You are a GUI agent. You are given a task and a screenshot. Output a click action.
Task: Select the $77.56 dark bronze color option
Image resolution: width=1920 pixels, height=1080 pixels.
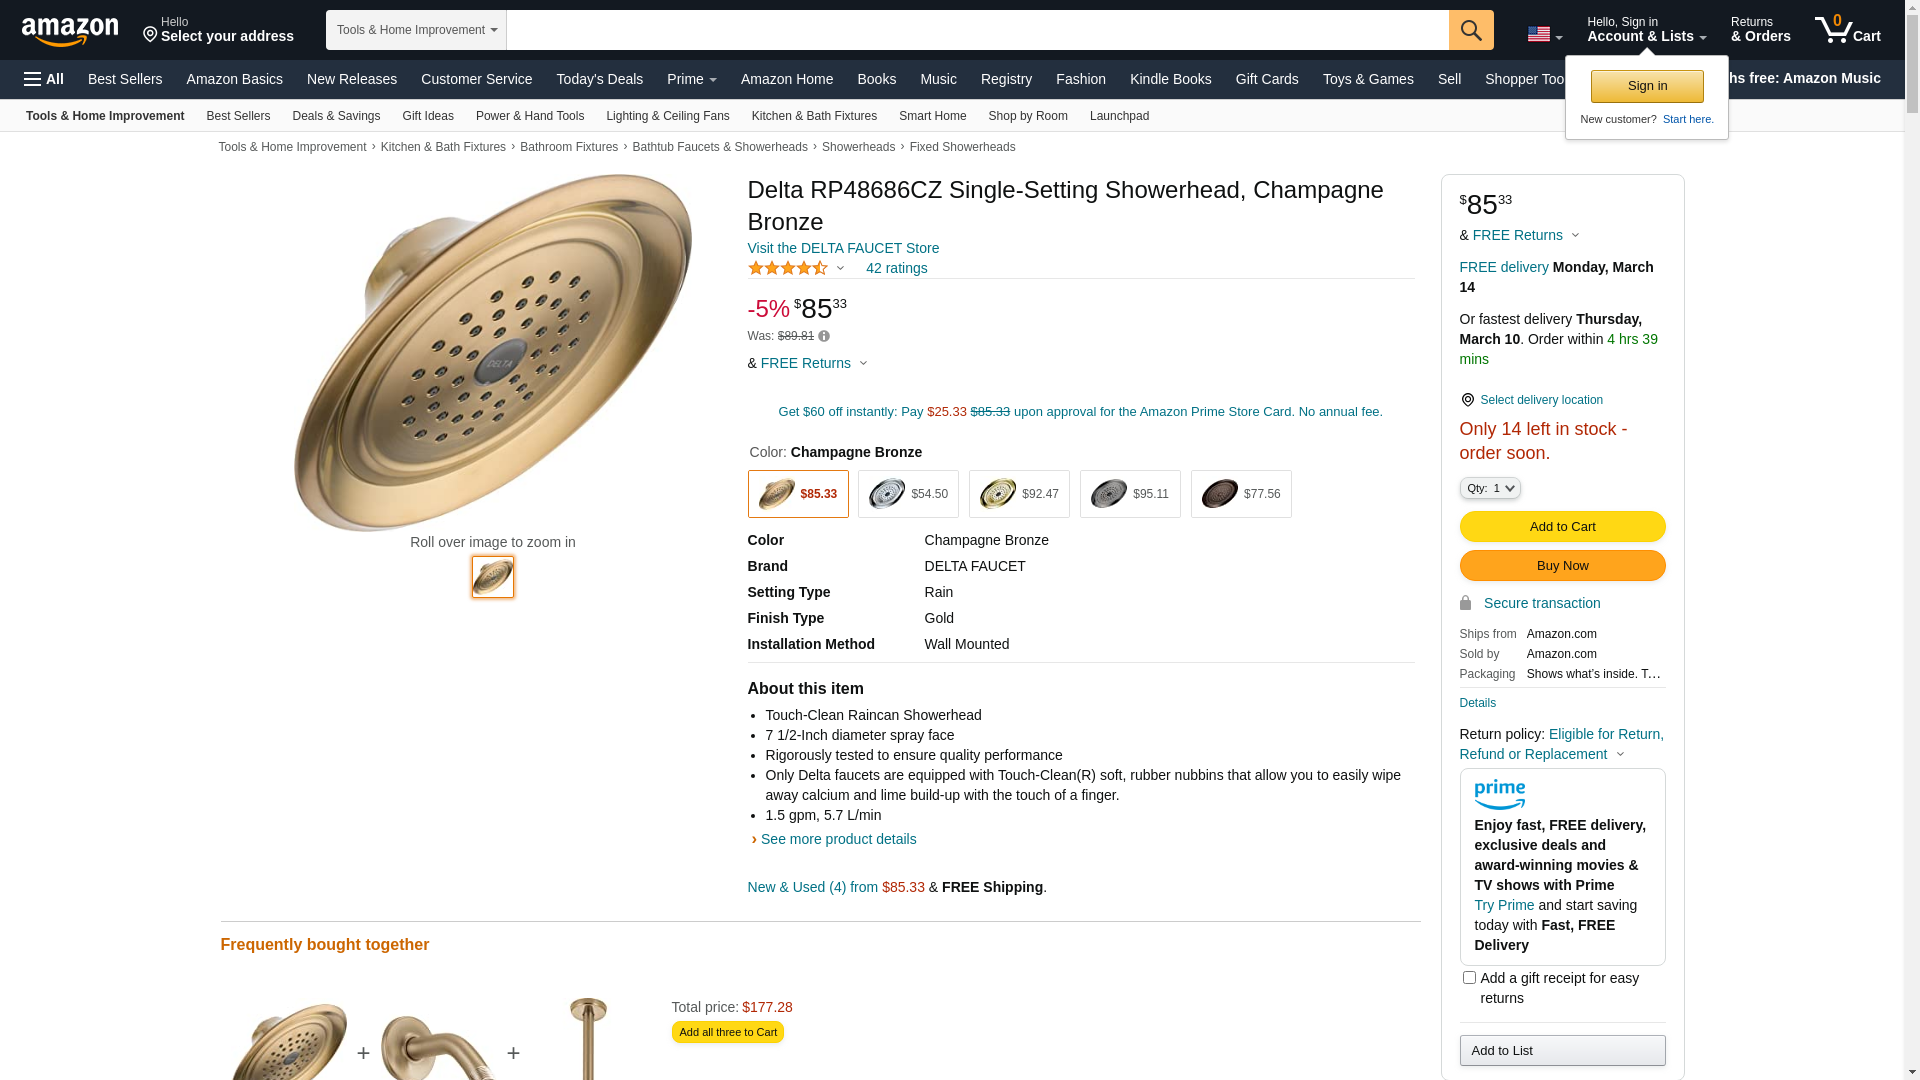[1241, 494]
